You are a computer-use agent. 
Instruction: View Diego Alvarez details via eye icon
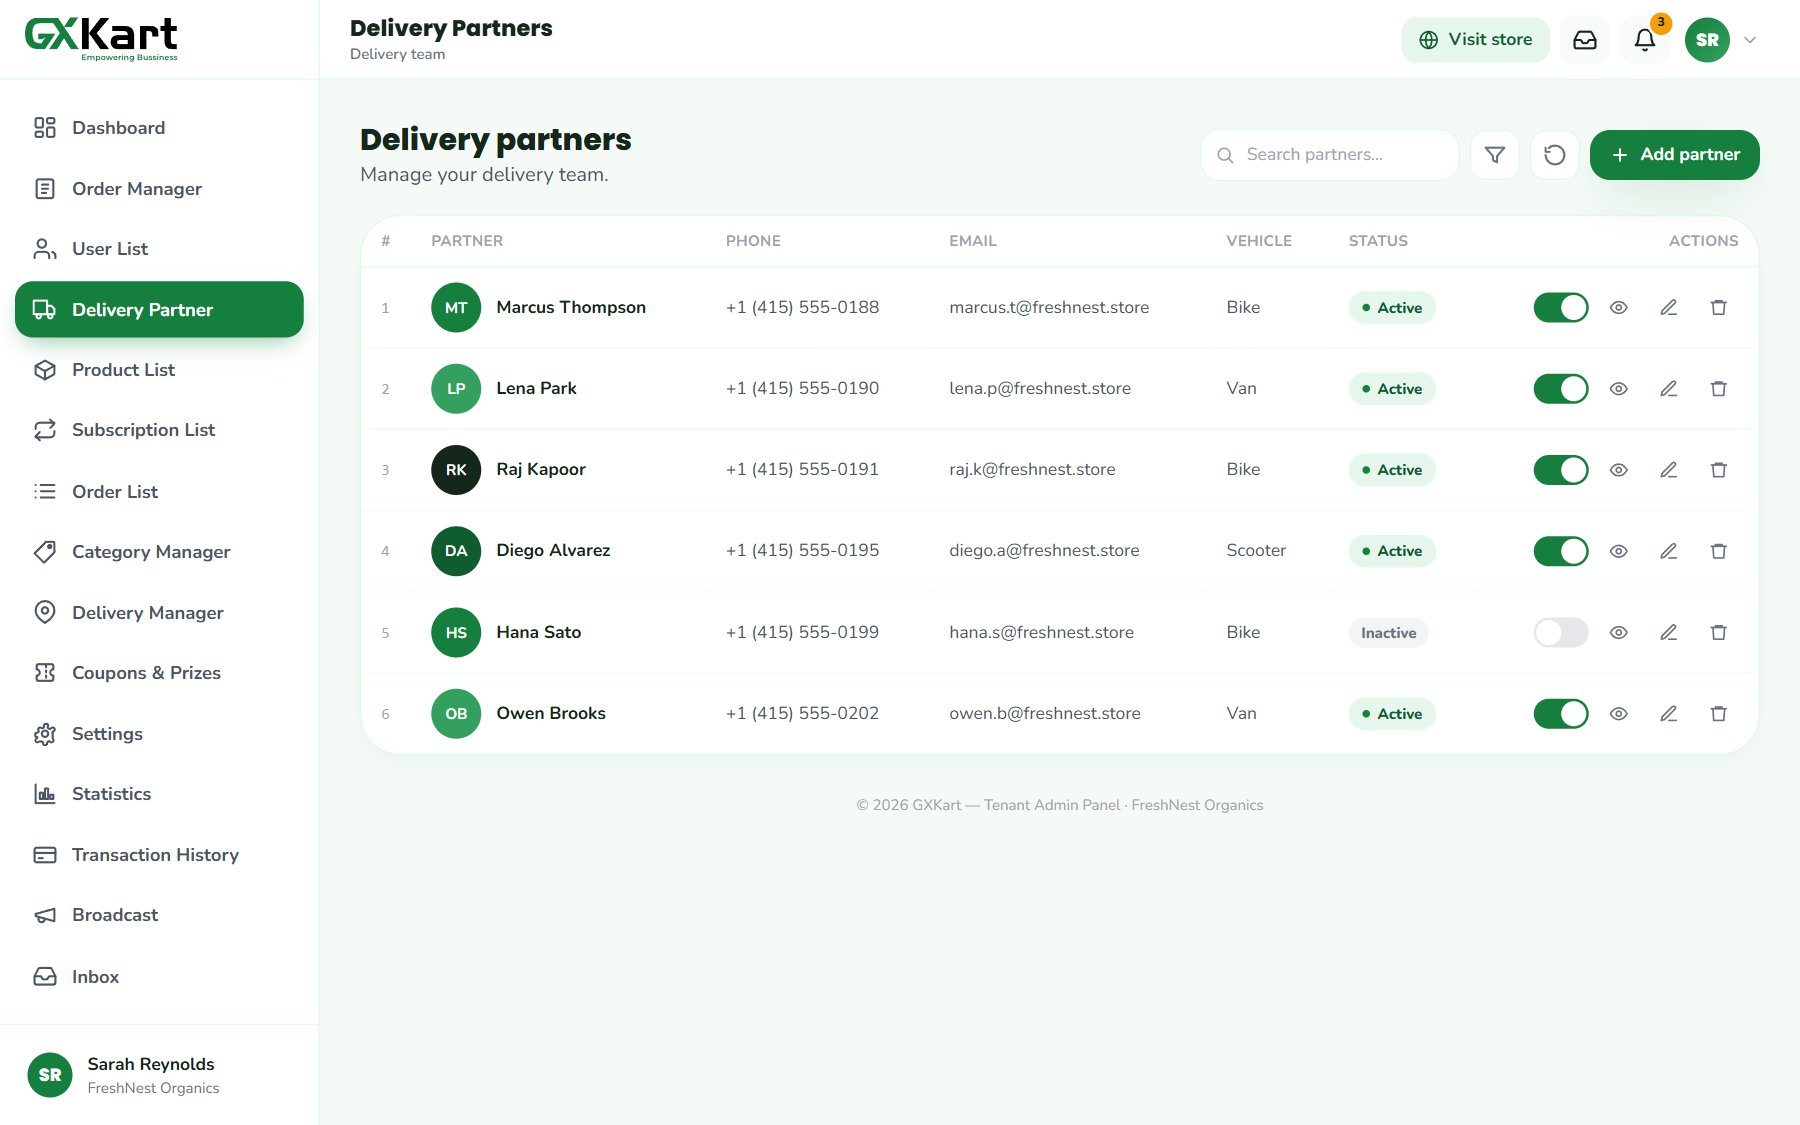coord(1619,551)
